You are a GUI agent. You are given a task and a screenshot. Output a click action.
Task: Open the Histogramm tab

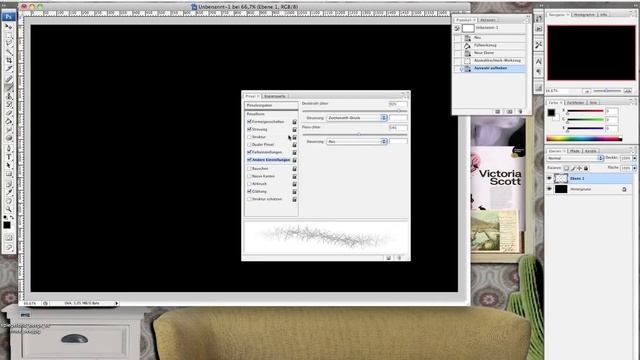tap(584, 15)
